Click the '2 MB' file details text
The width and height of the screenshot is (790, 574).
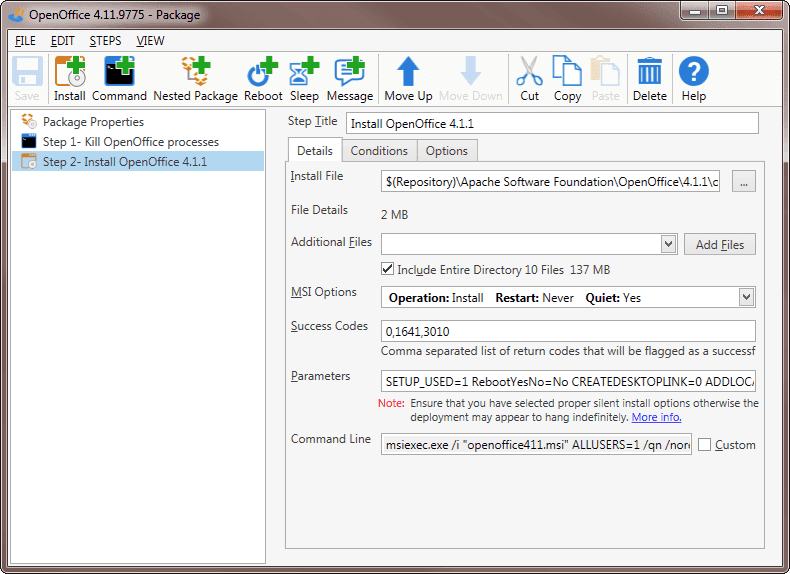(x=394, y=215)
